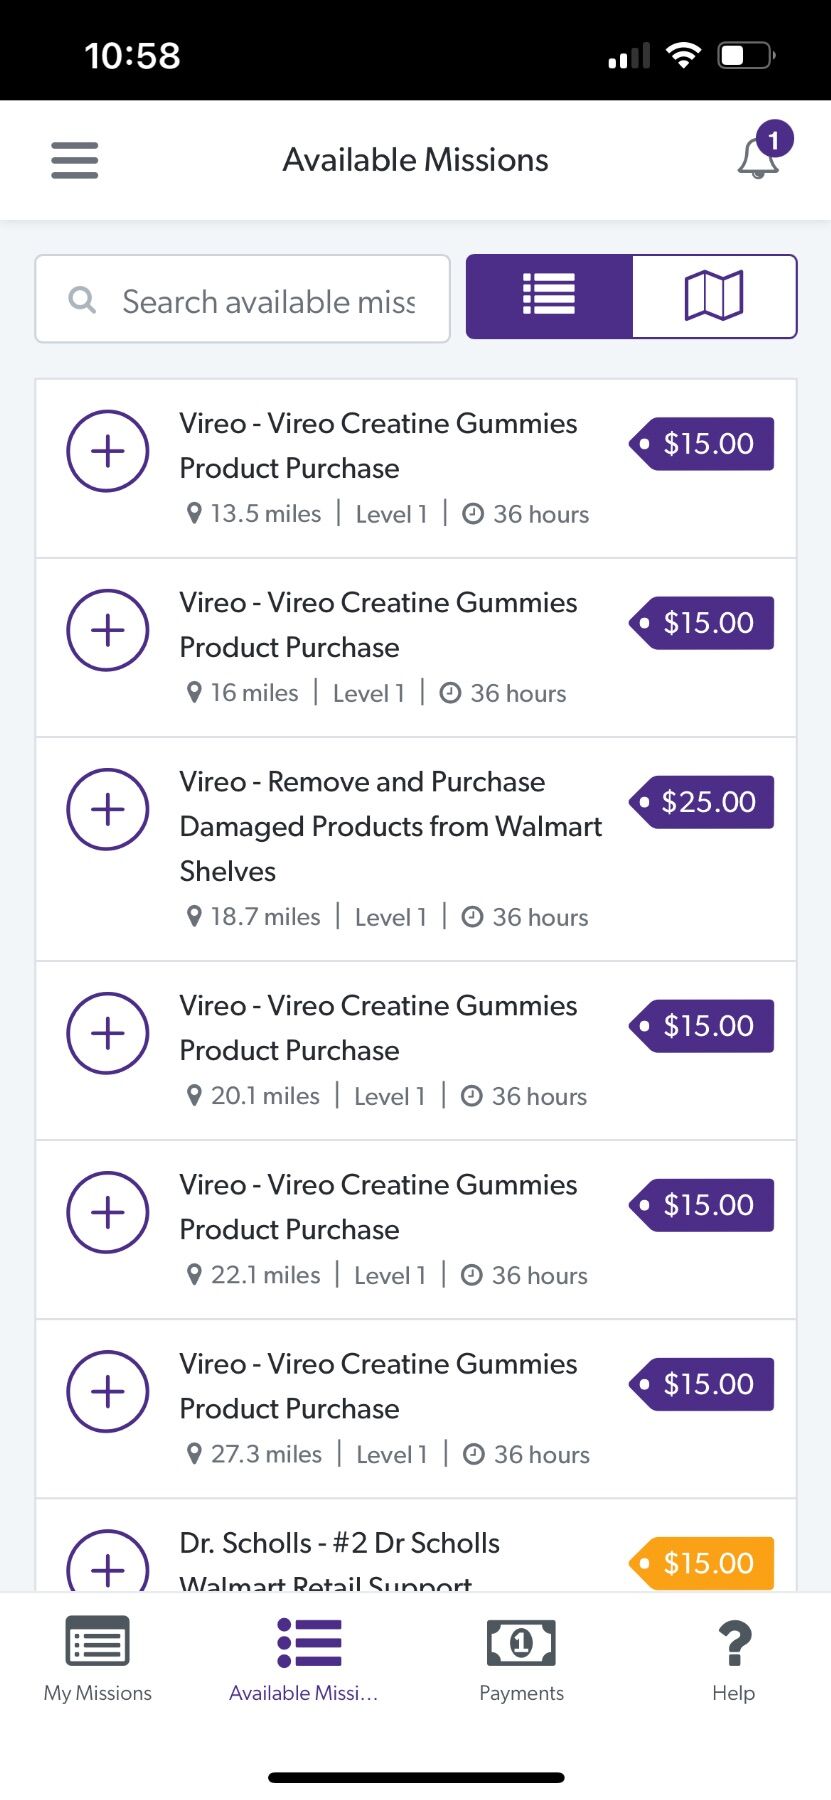Open notifications bell with badge

[763, 152]
